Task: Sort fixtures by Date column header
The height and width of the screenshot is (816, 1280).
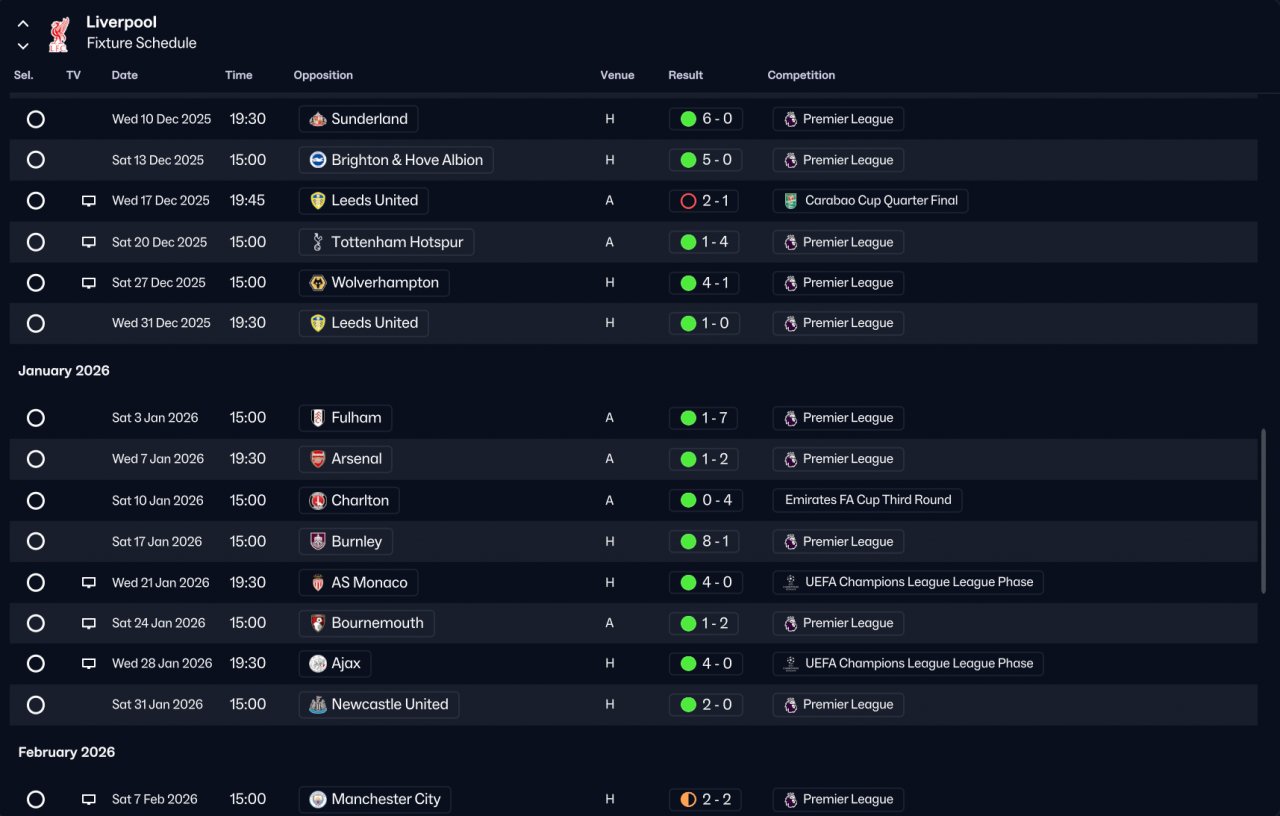Action: [125, 75]
